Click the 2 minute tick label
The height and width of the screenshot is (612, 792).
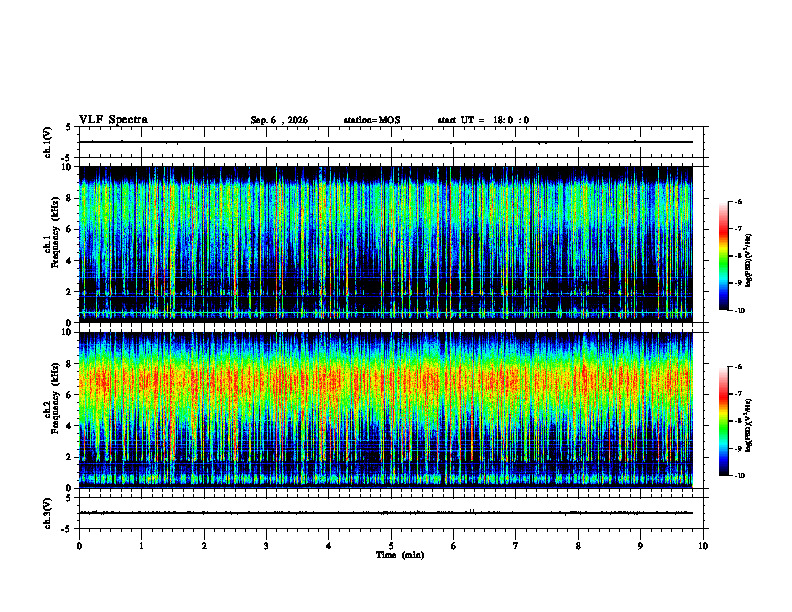[x=204, y=546]
